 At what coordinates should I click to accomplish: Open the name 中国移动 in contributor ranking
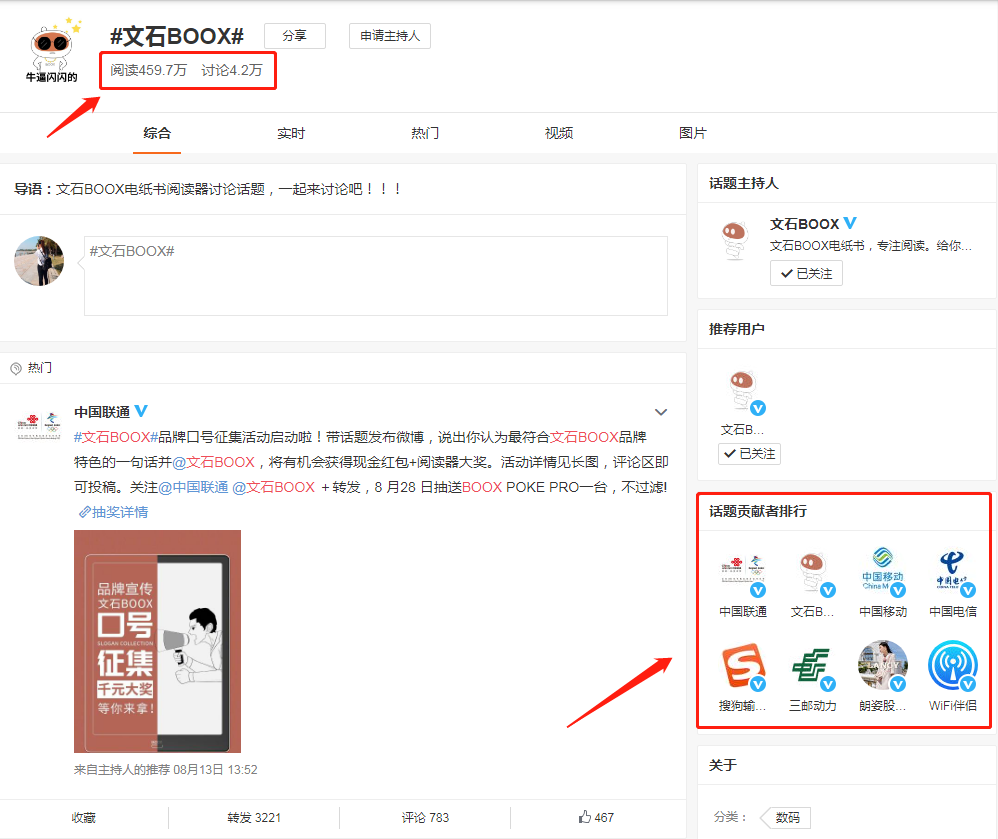[x=883, y=612]
